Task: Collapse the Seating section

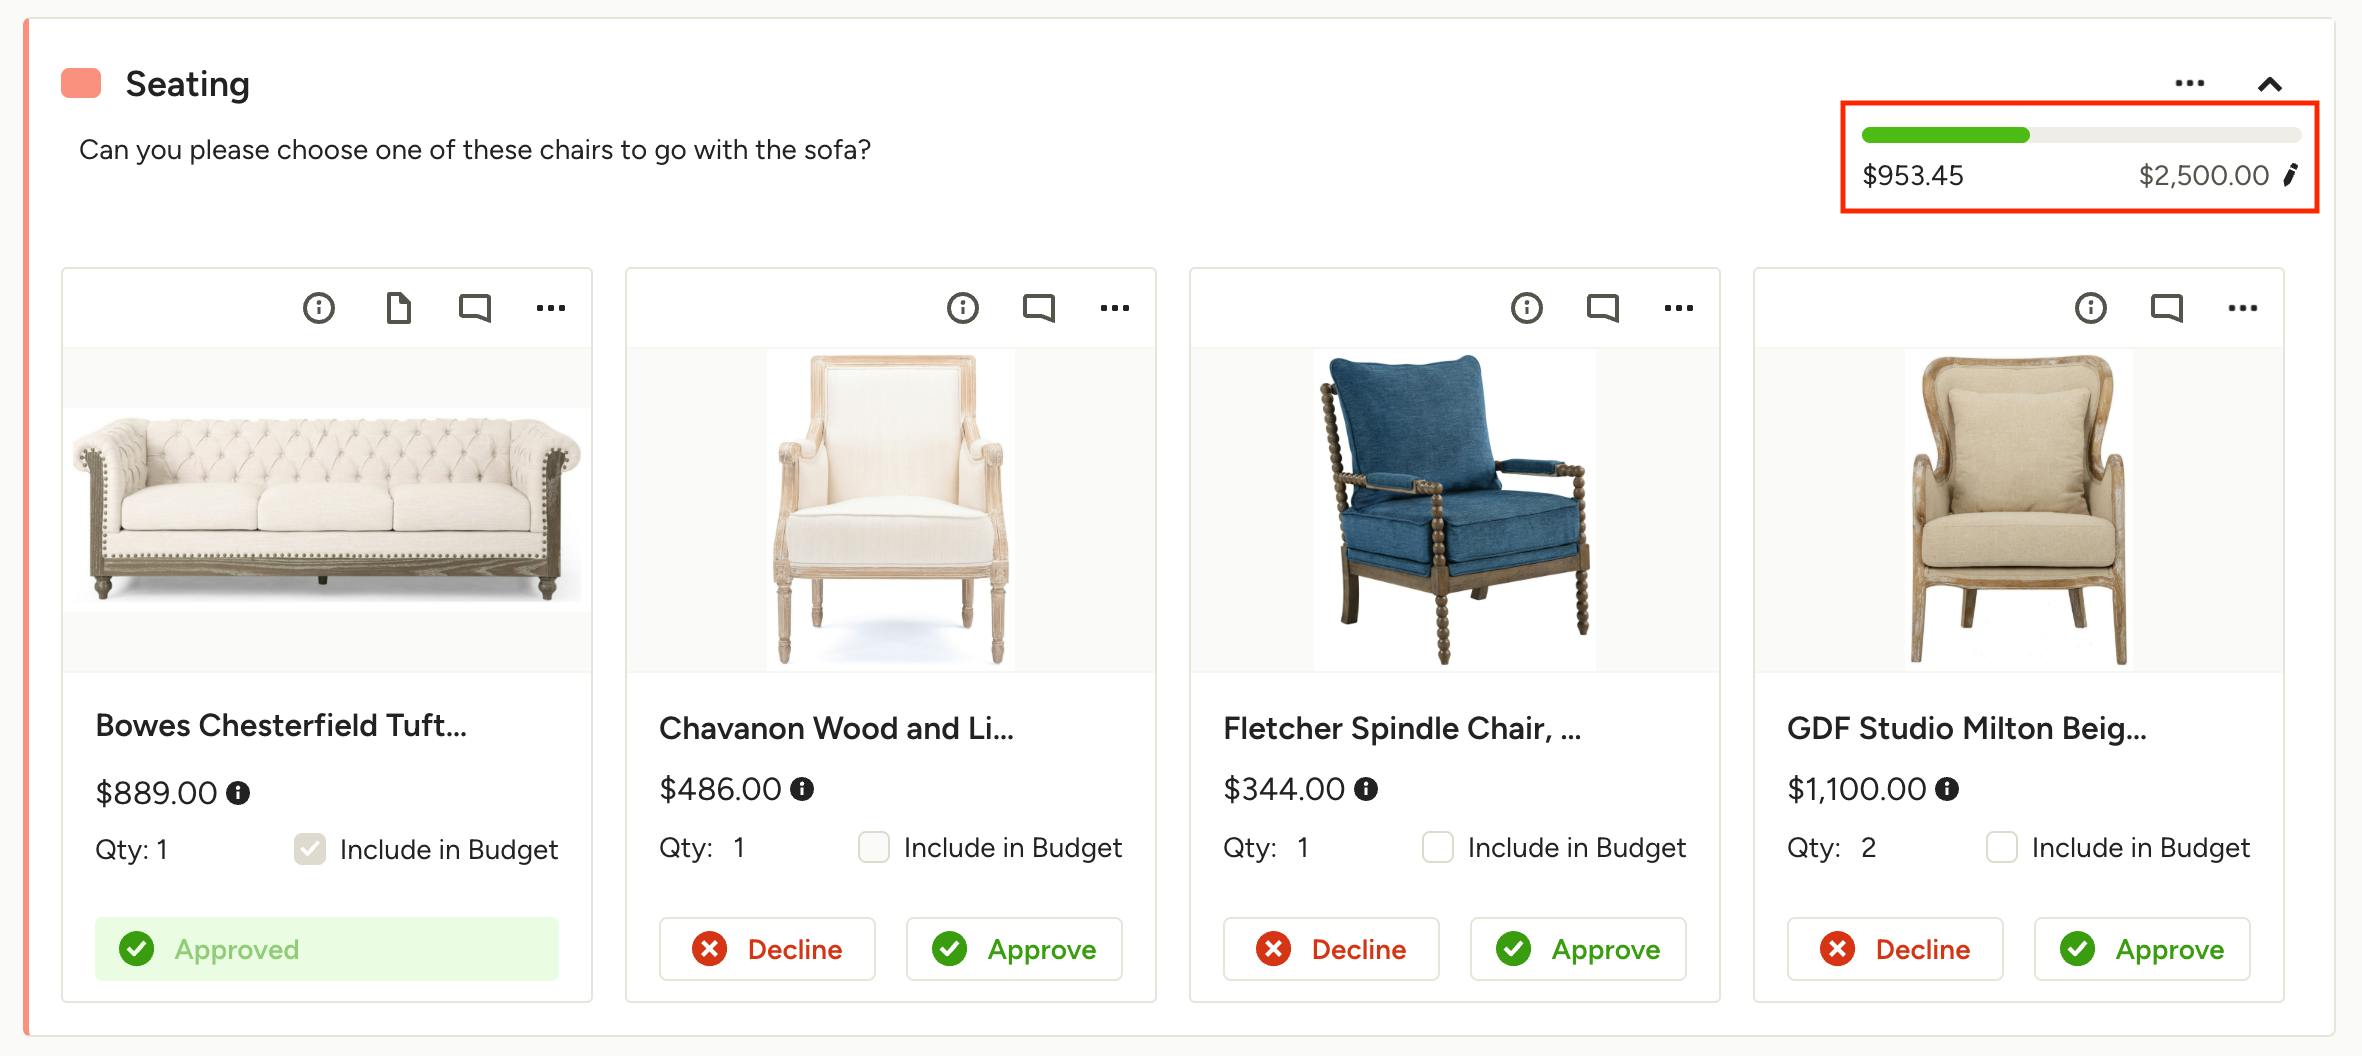Action: 2270,85
